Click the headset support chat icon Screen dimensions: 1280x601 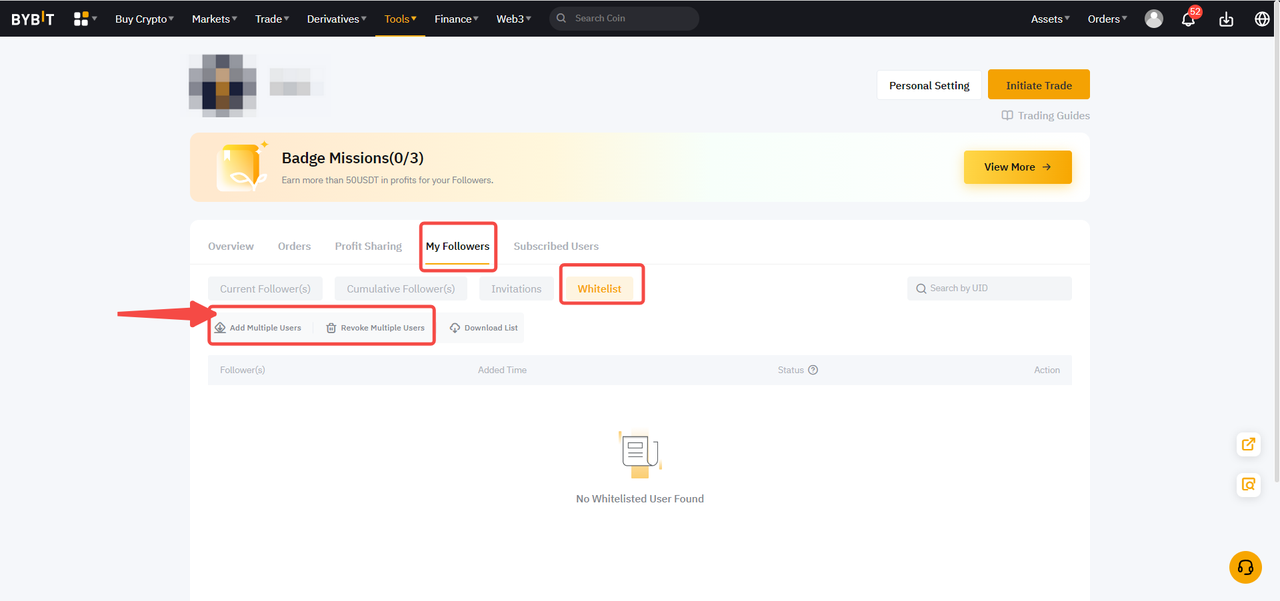pos(1245,567)
